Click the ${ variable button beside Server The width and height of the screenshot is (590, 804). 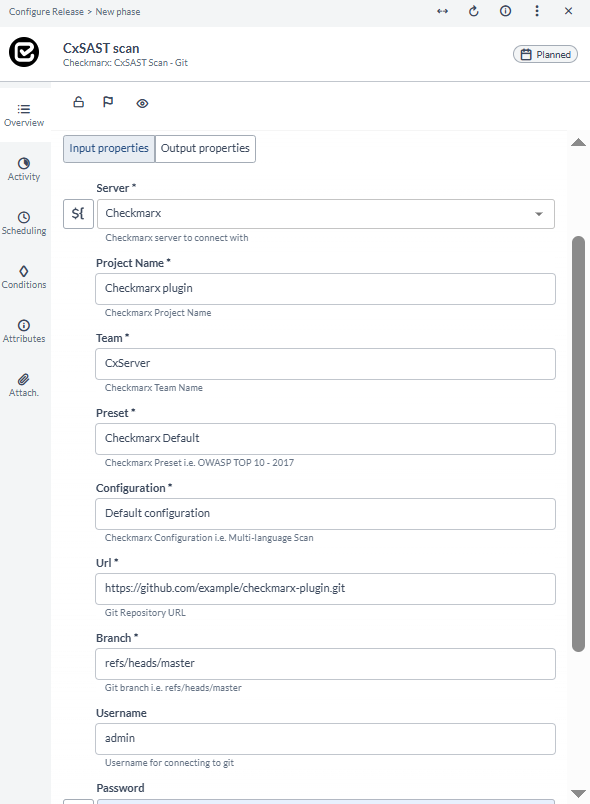[x=78, y=214]
